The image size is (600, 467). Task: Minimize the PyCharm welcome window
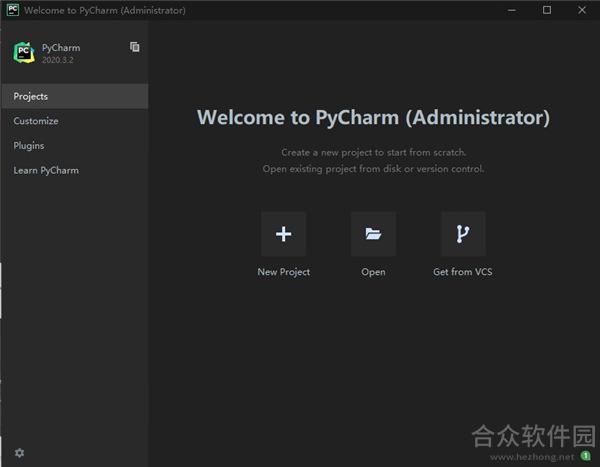pyautogui.click(x=512, y=10)
